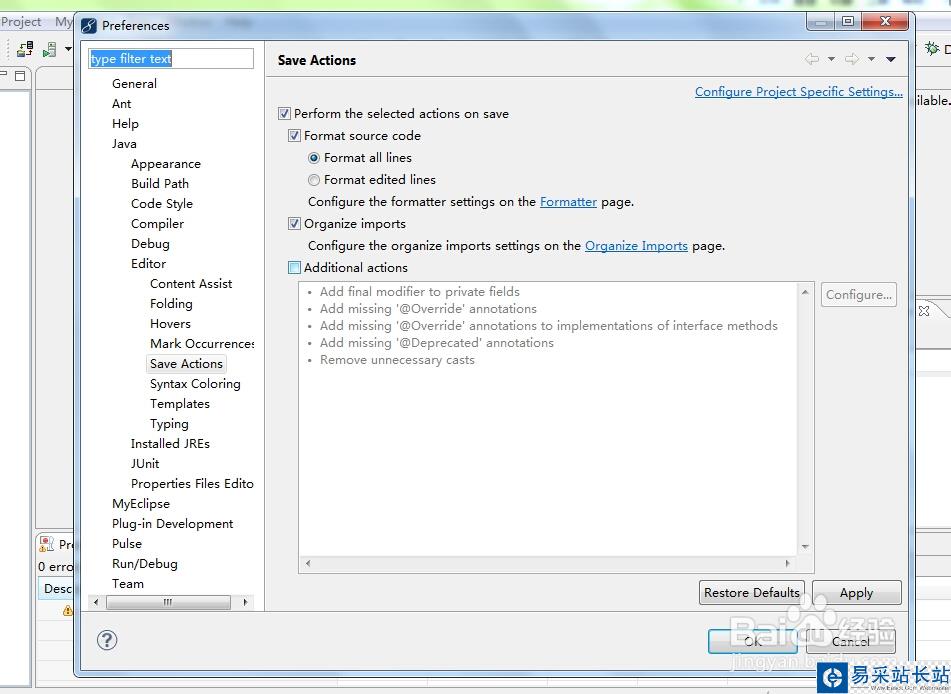Select Format all lines radio button
This screenshot has height=694, width=951.
[314, 158]
